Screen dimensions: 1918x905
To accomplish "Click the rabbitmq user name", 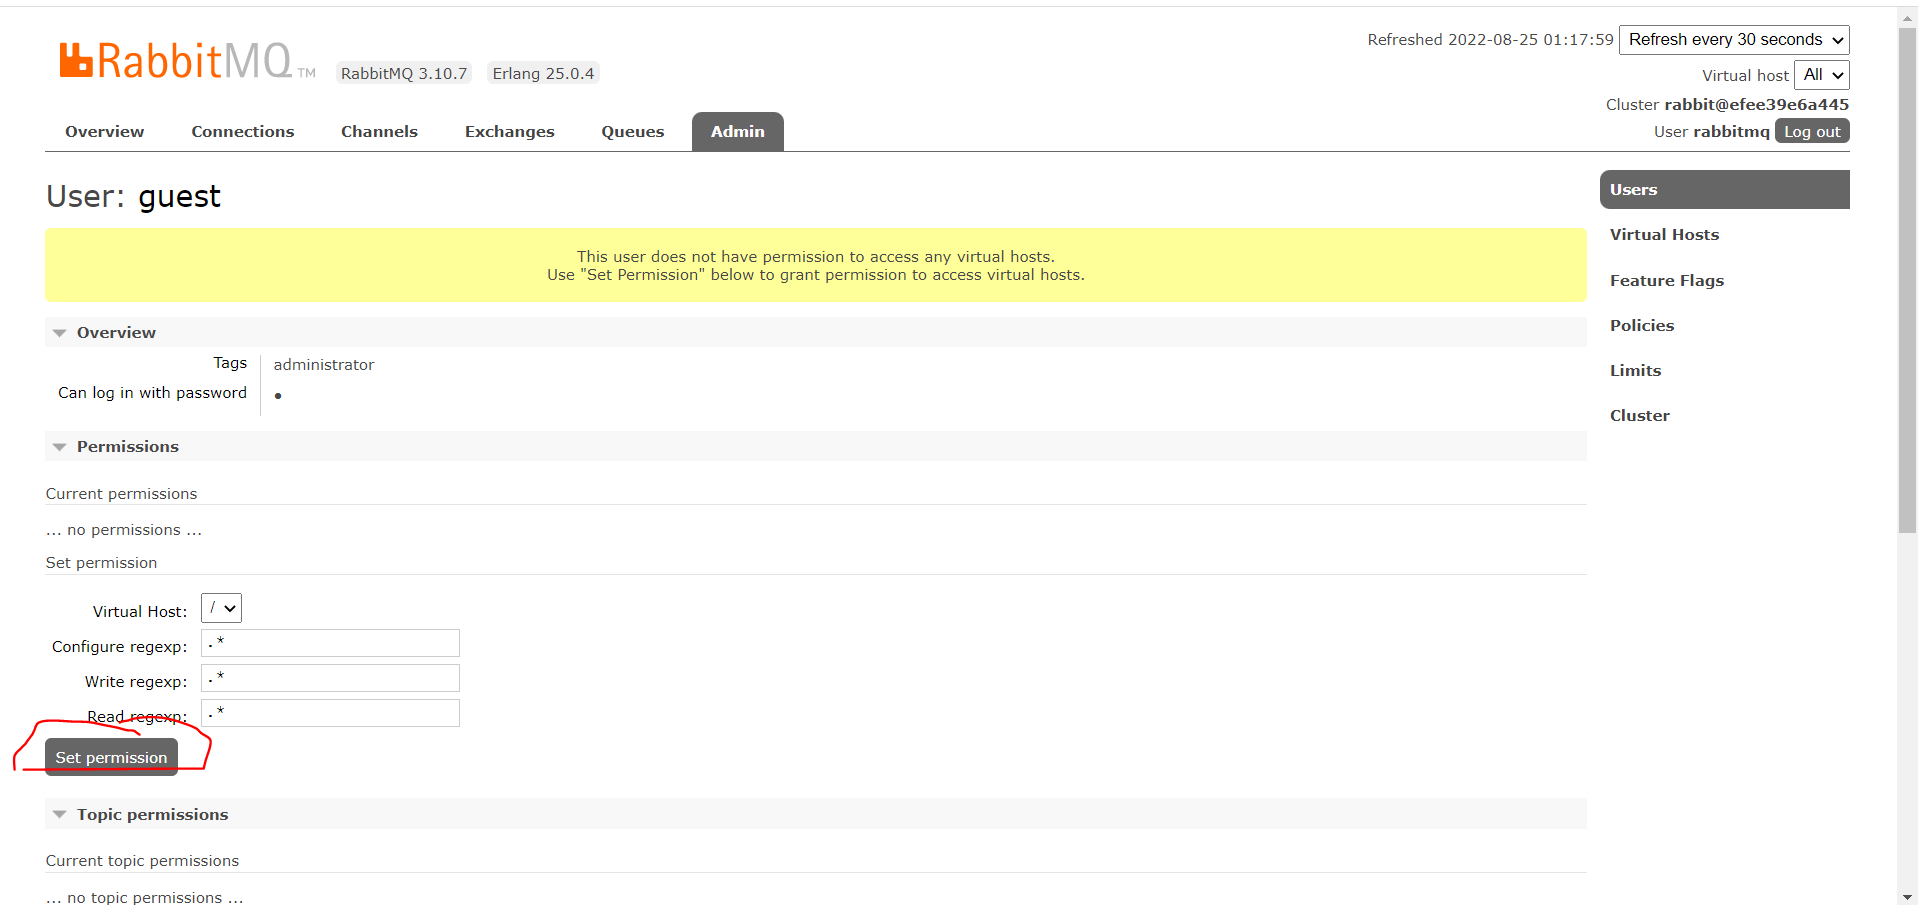I will click(x=1731, y=132).
